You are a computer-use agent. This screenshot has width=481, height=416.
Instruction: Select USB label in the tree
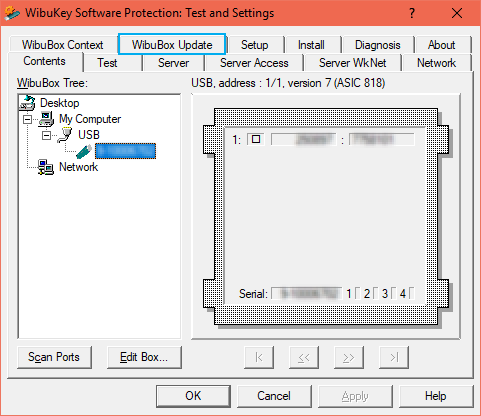[89, 135]
